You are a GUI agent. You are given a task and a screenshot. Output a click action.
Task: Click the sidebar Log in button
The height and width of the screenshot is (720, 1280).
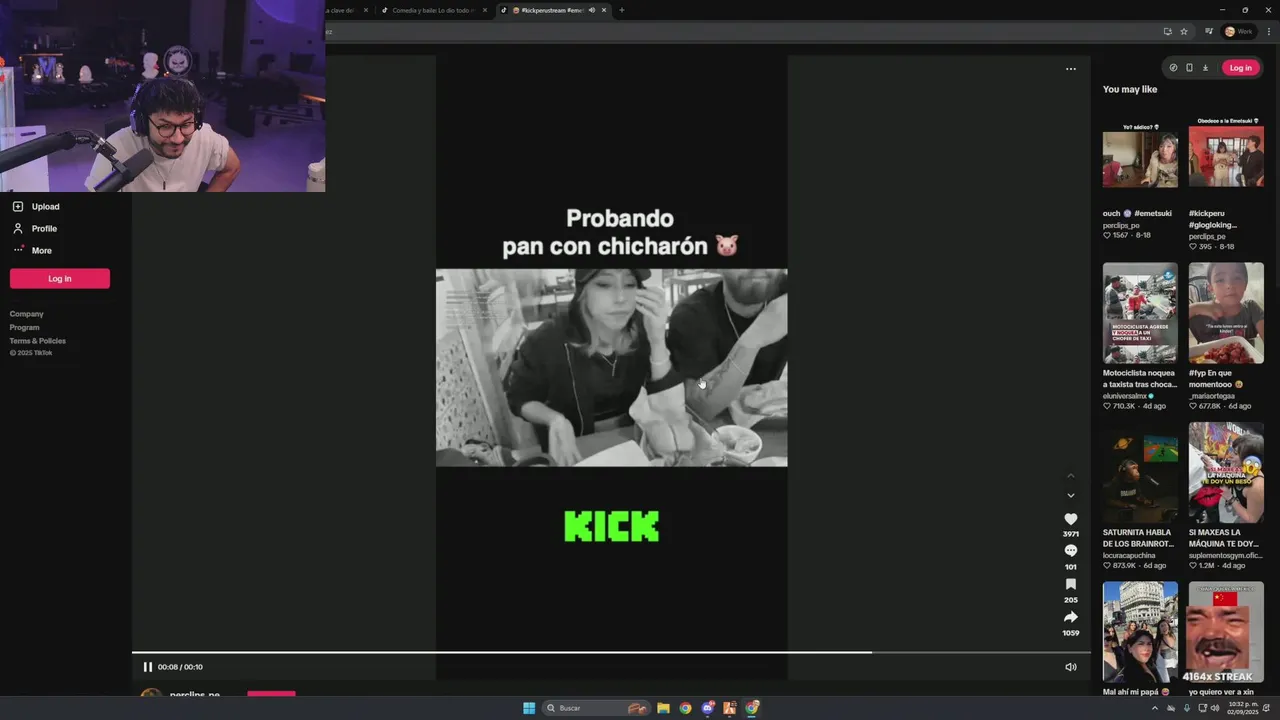click(60, 279)
